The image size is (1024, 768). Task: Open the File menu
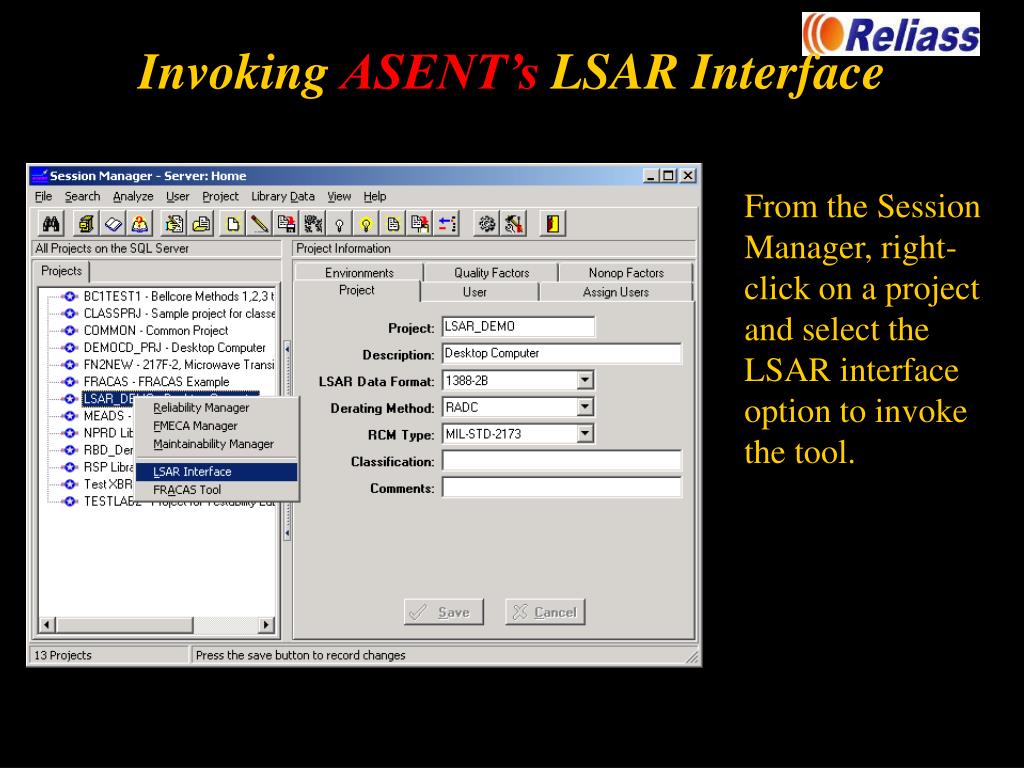tap(43, 197)
